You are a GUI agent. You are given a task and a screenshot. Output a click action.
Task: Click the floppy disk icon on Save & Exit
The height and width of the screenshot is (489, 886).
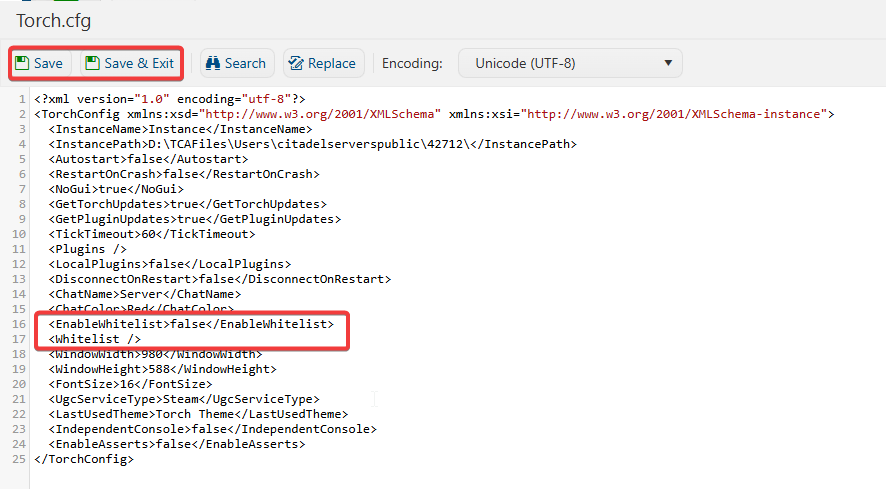(93, 63)
